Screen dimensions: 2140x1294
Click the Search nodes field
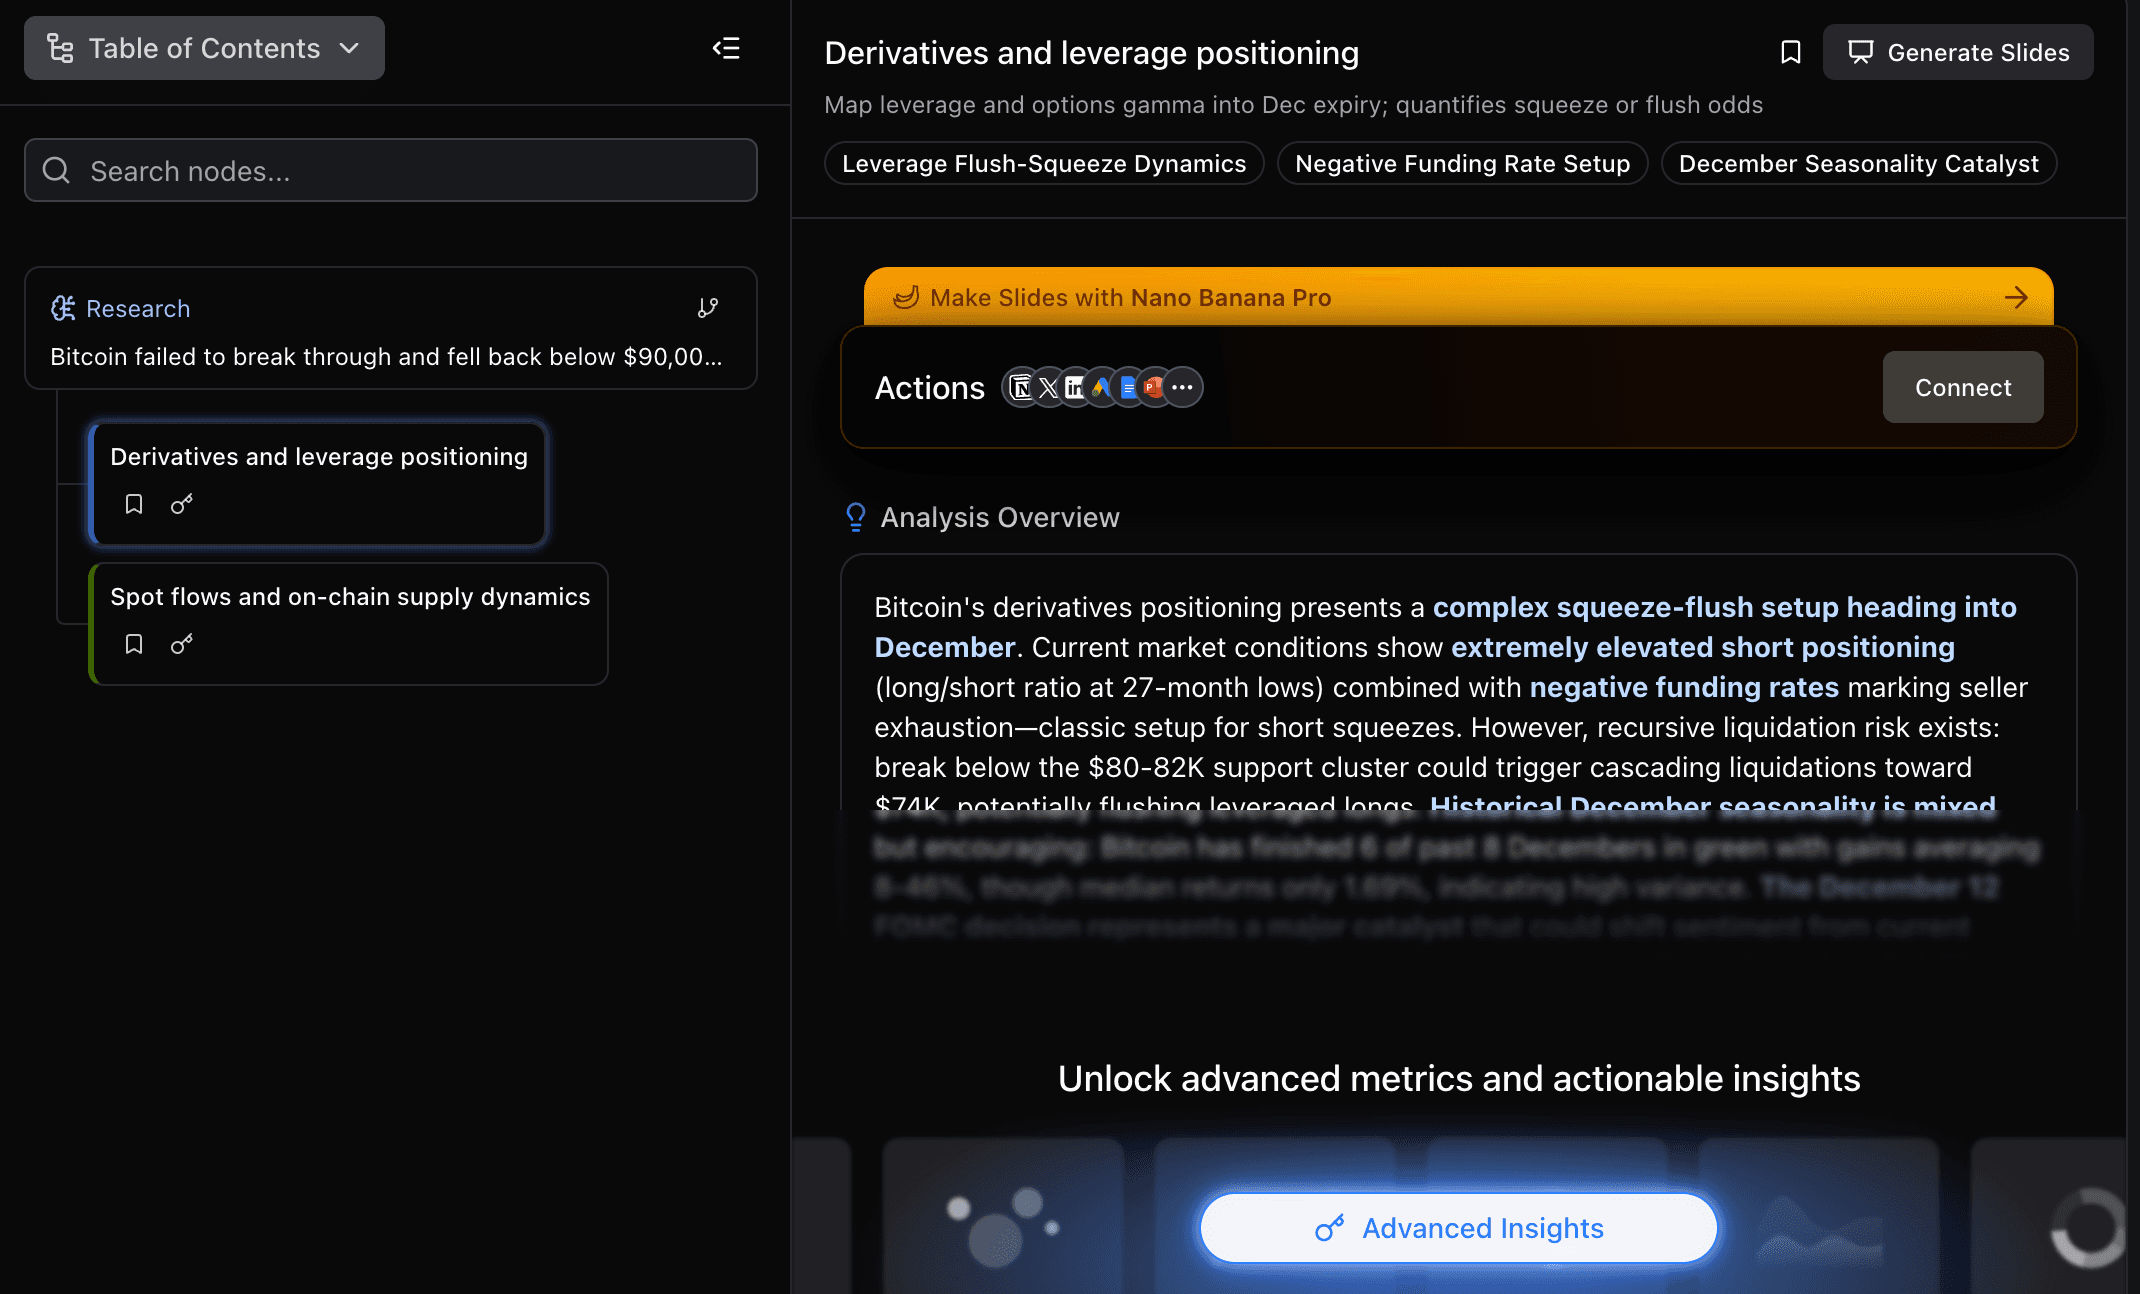(390, 171)
